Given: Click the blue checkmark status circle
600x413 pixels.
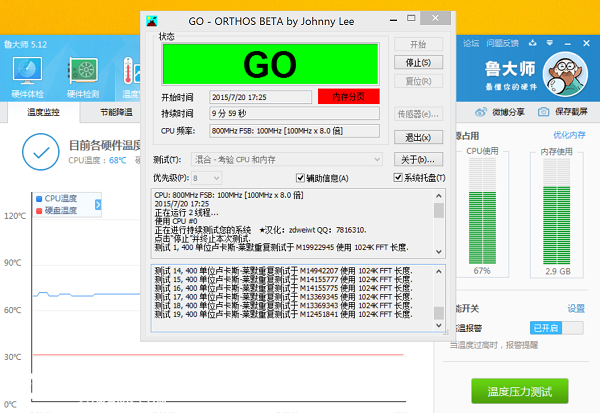Looking at the screenshot, I should click(x=41, y=152).
